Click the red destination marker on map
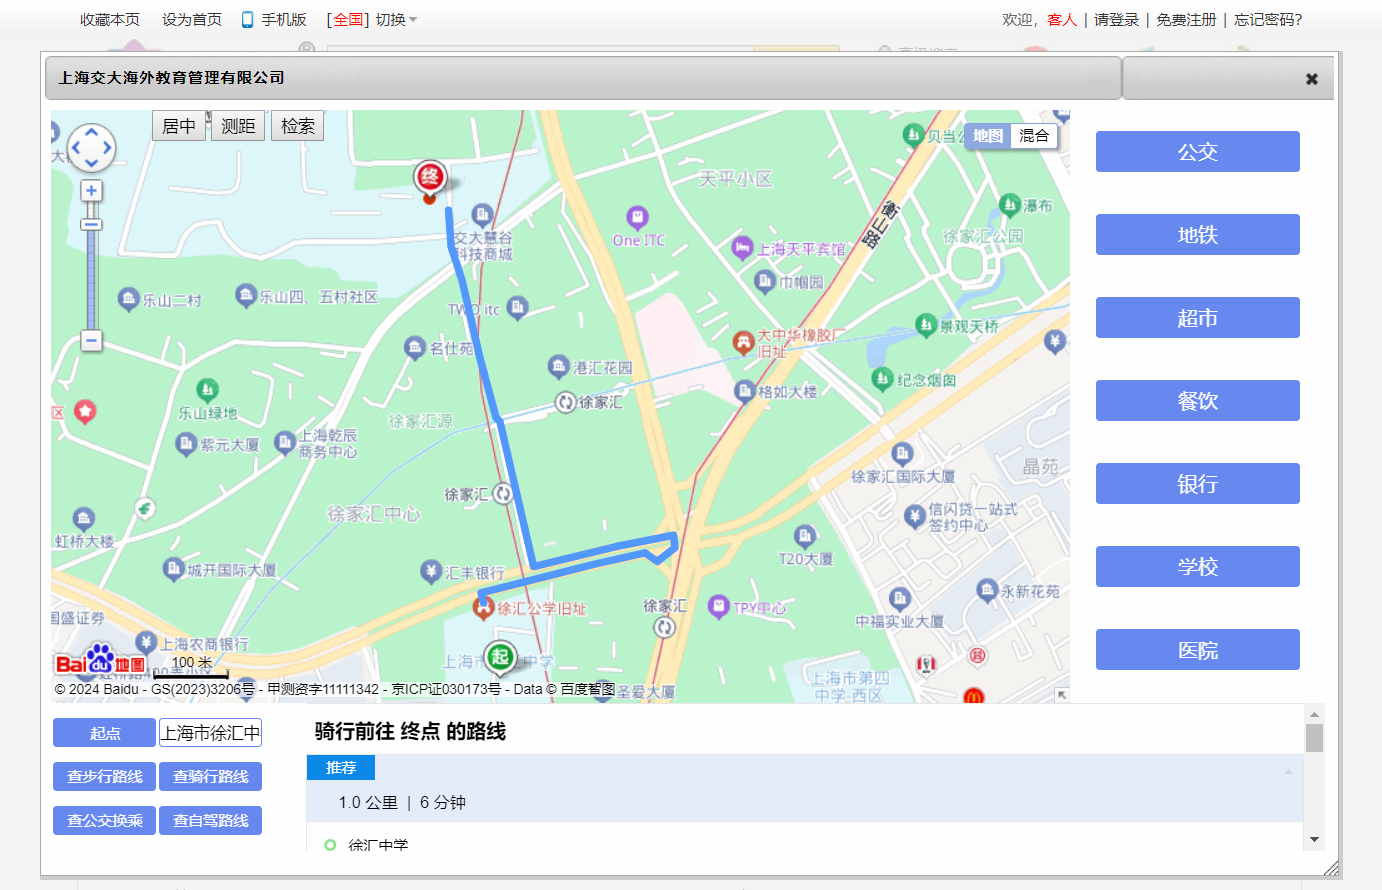 coord(430,179)
